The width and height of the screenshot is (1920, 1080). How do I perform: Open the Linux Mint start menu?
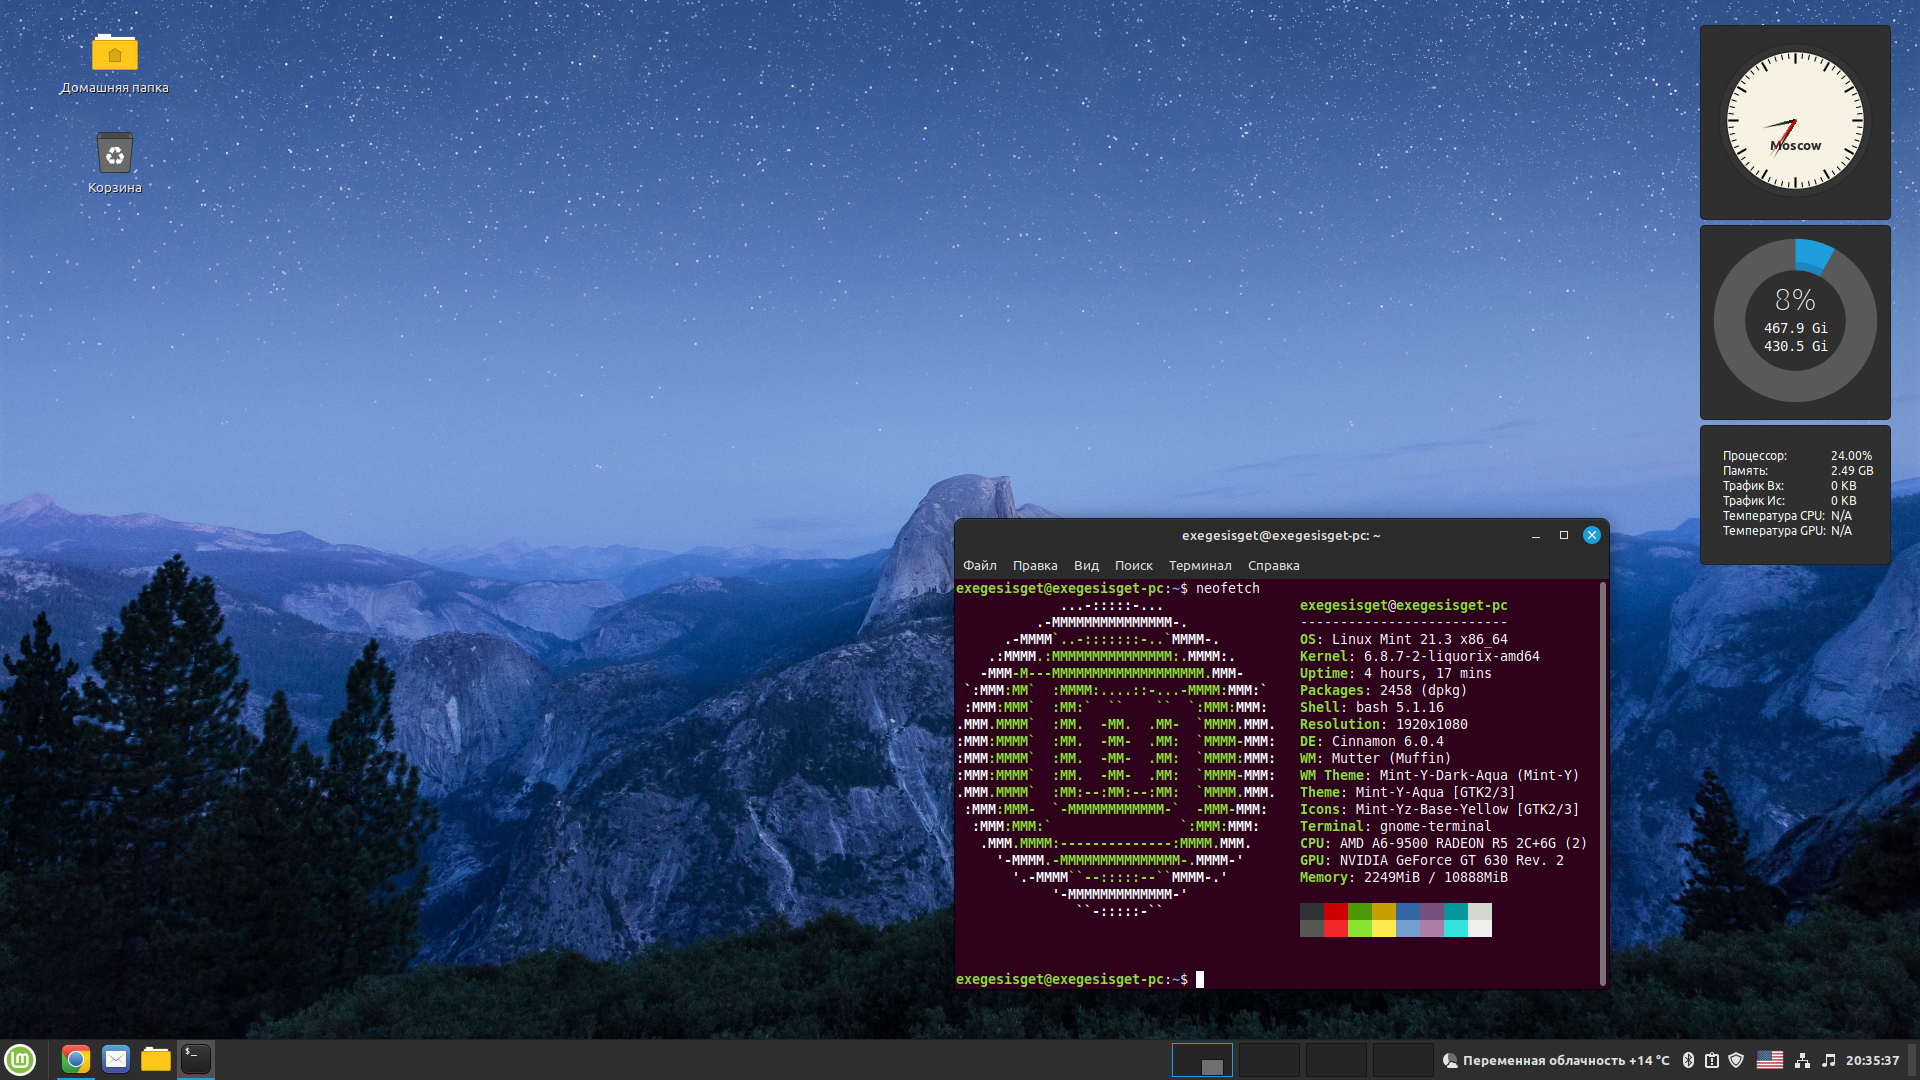(x=20, y=1060)
